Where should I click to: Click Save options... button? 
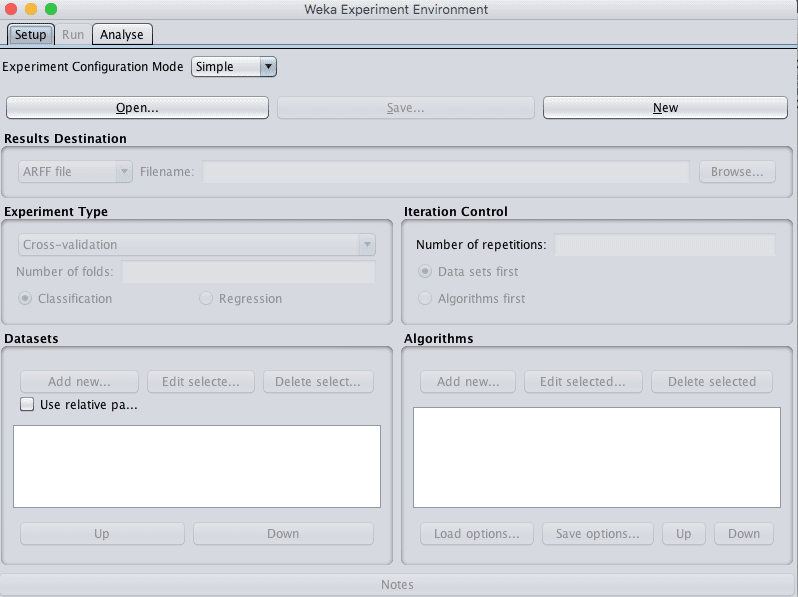pyautogui.click(x=597, y=534)
